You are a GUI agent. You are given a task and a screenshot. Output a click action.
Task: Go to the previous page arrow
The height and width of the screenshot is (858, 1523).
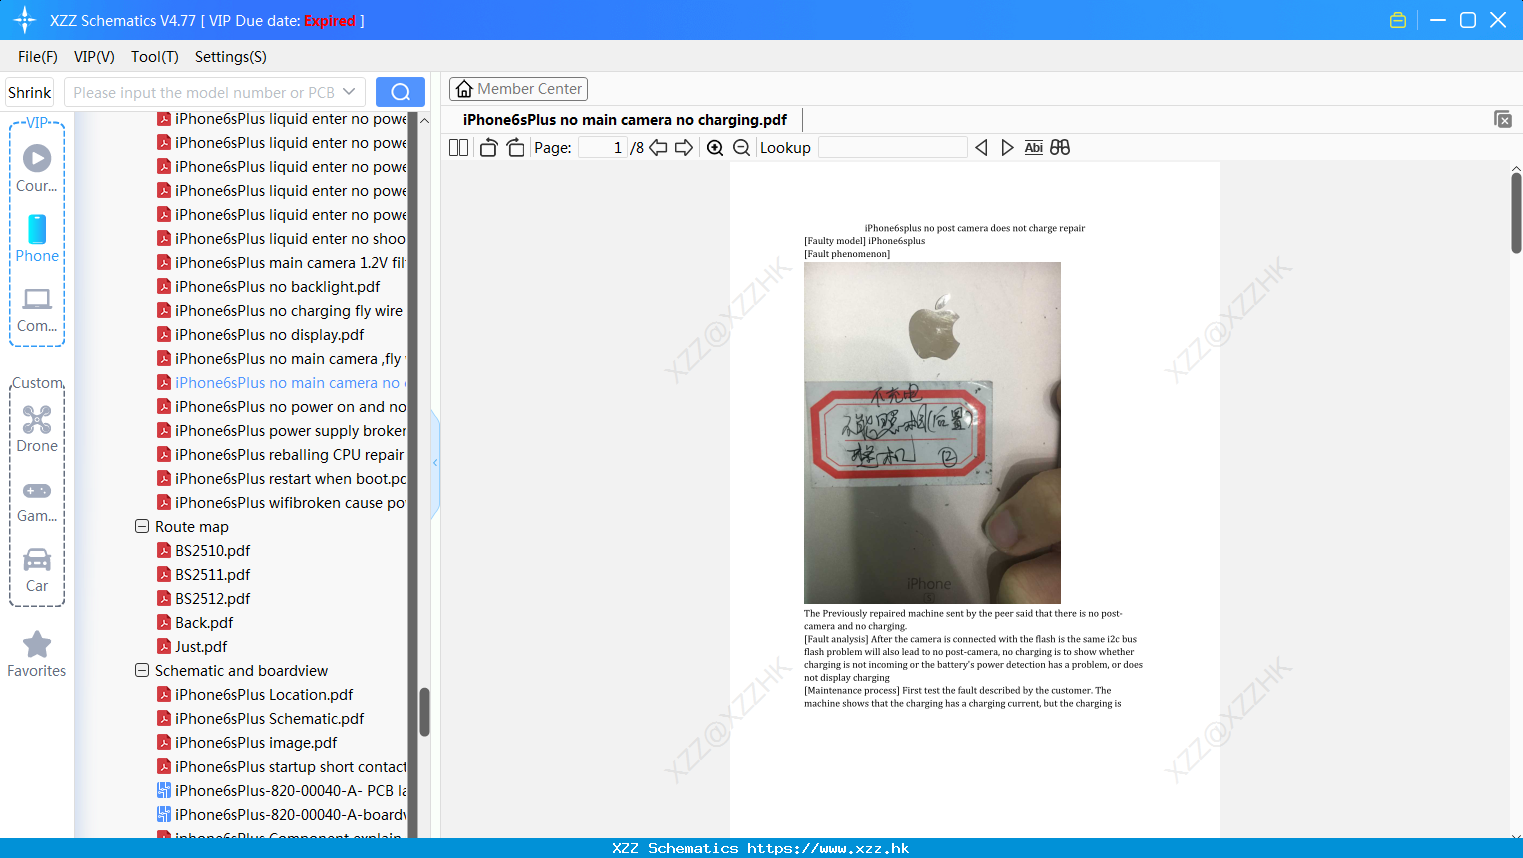click(x=658, y=148)
